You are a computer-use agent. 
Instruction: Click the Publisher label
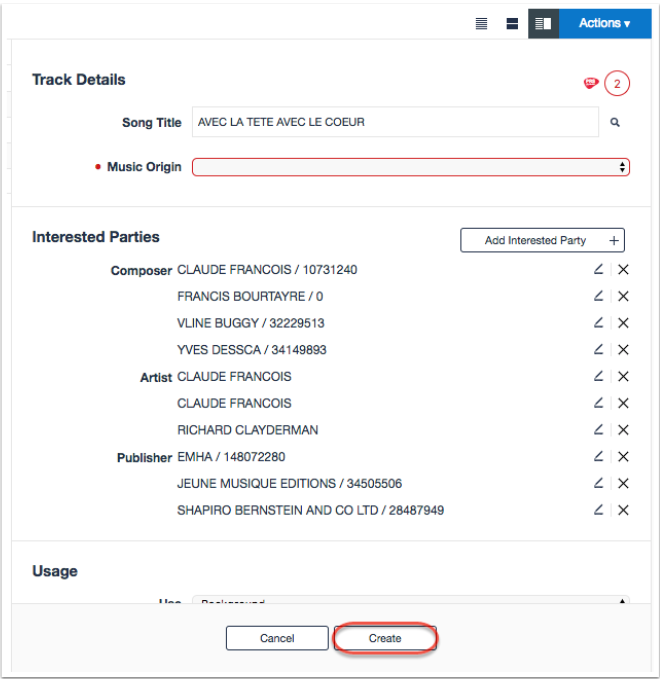pyautogui.click(x=144, y=458)
